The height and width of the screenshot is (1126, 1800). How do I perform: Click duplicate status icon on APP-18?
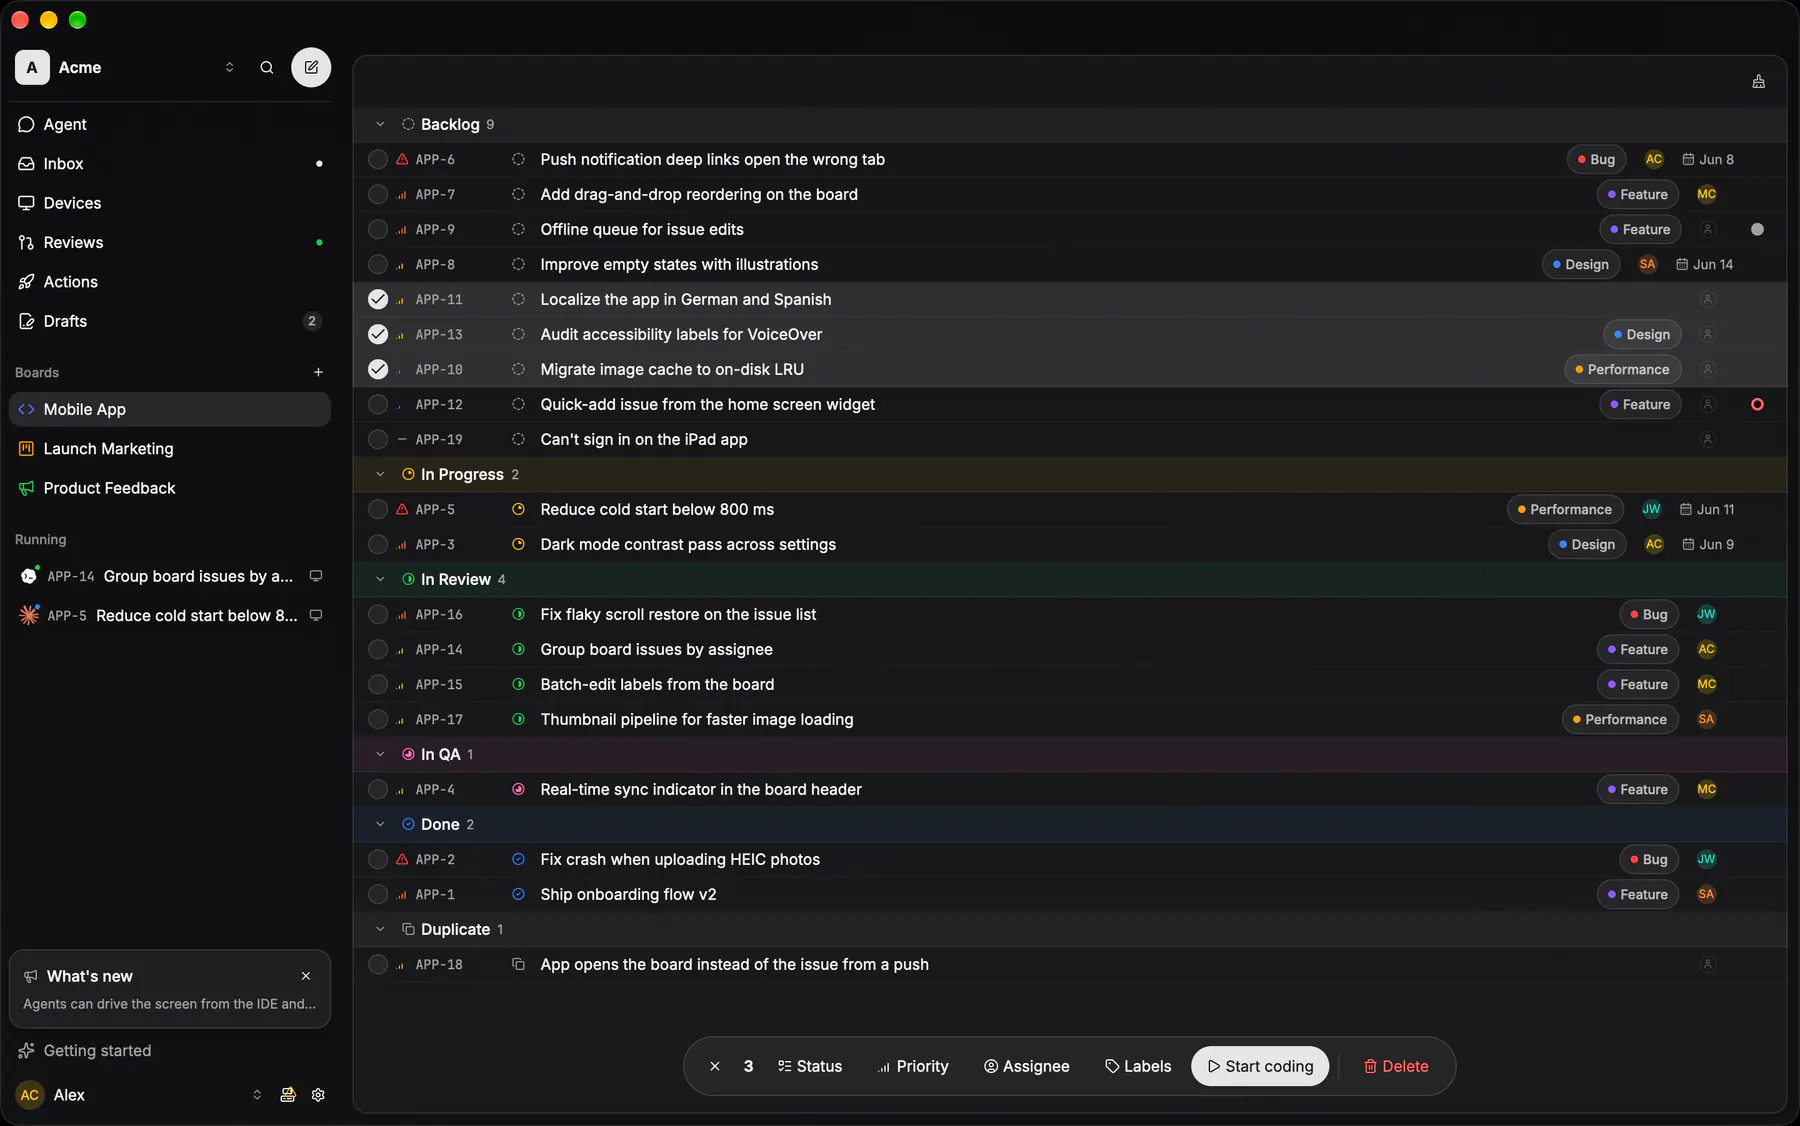(518, 964)
